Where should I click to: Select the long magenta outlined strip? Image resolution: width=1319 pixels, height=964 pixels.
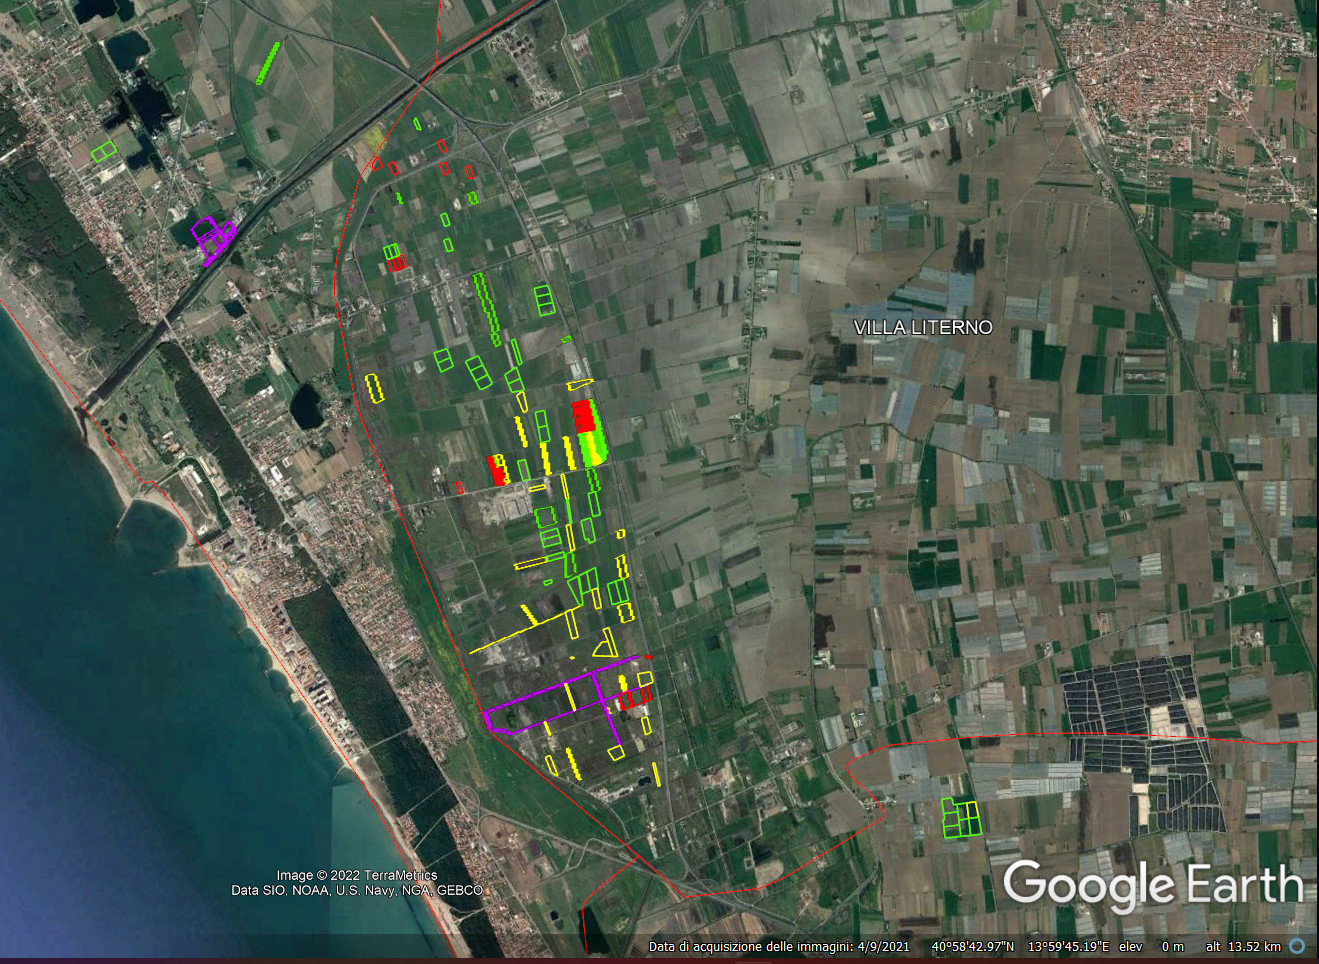click(x=560, y=692)
